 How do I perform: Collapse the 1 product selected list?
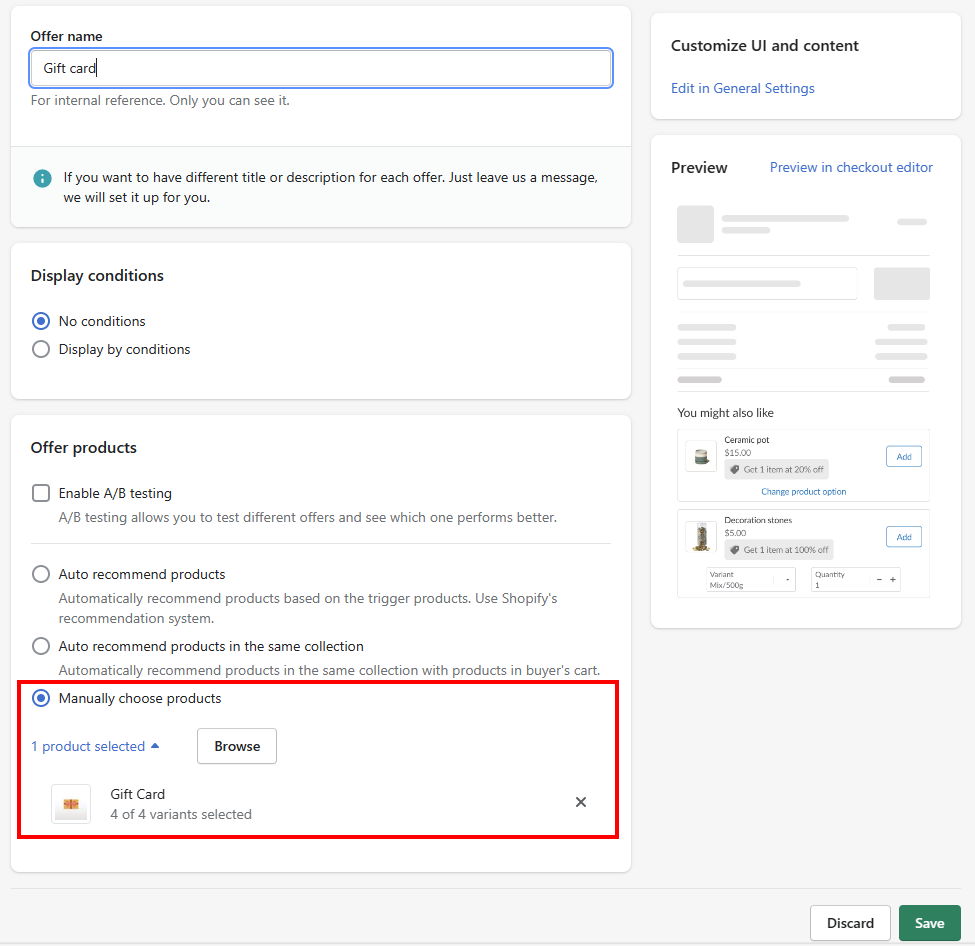[x=95, y=746]
